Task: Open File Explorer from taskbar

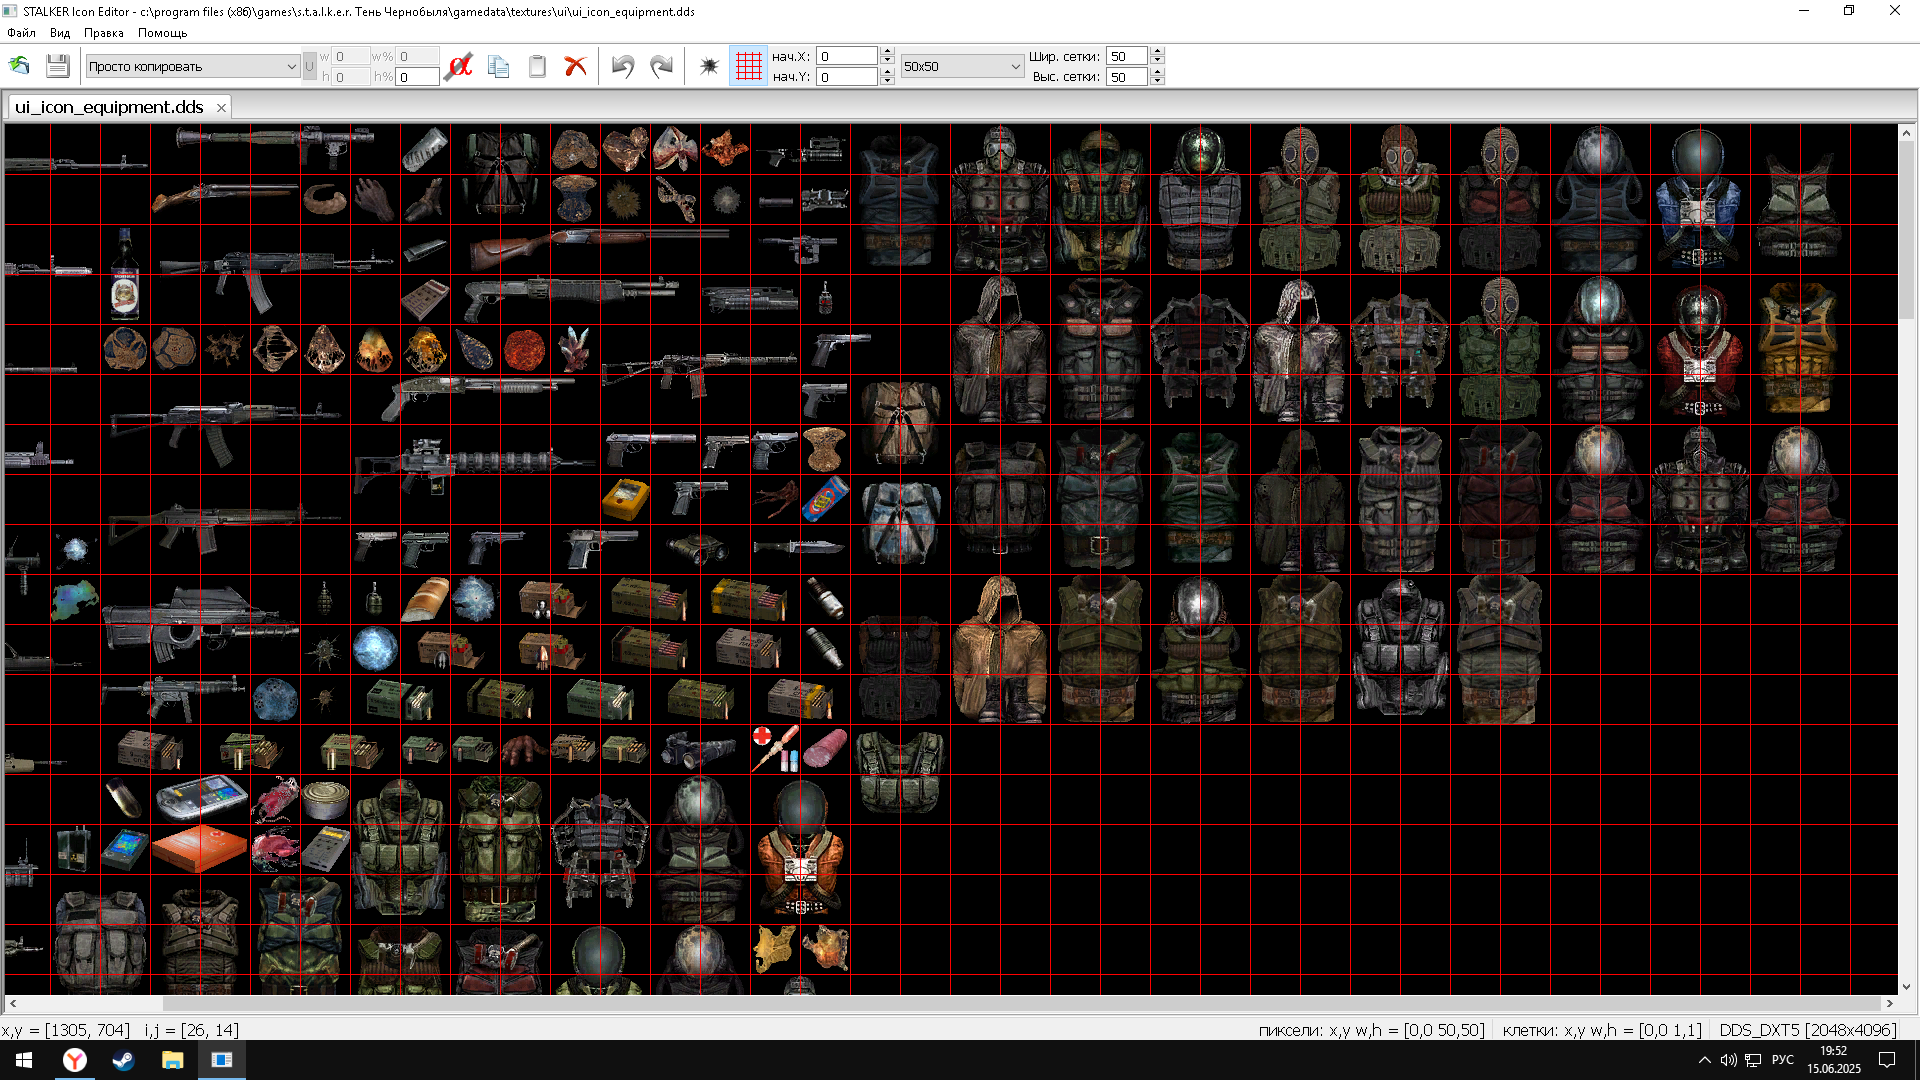Action: (172, 1060)
